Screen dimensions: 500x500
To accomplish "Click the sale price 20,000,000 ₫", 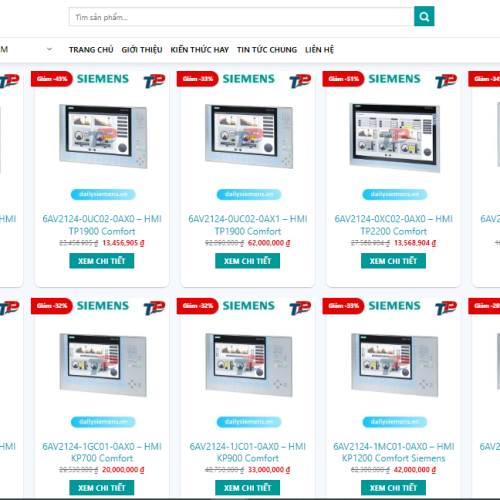I will (x=123, y=470).
